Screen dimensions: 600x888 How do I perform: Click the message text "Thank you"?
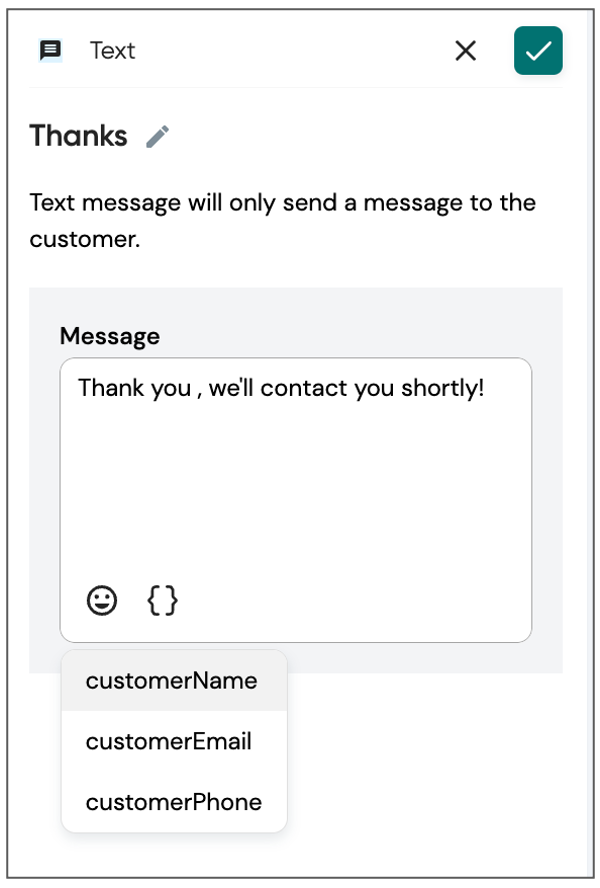click(x=134, y=388)
